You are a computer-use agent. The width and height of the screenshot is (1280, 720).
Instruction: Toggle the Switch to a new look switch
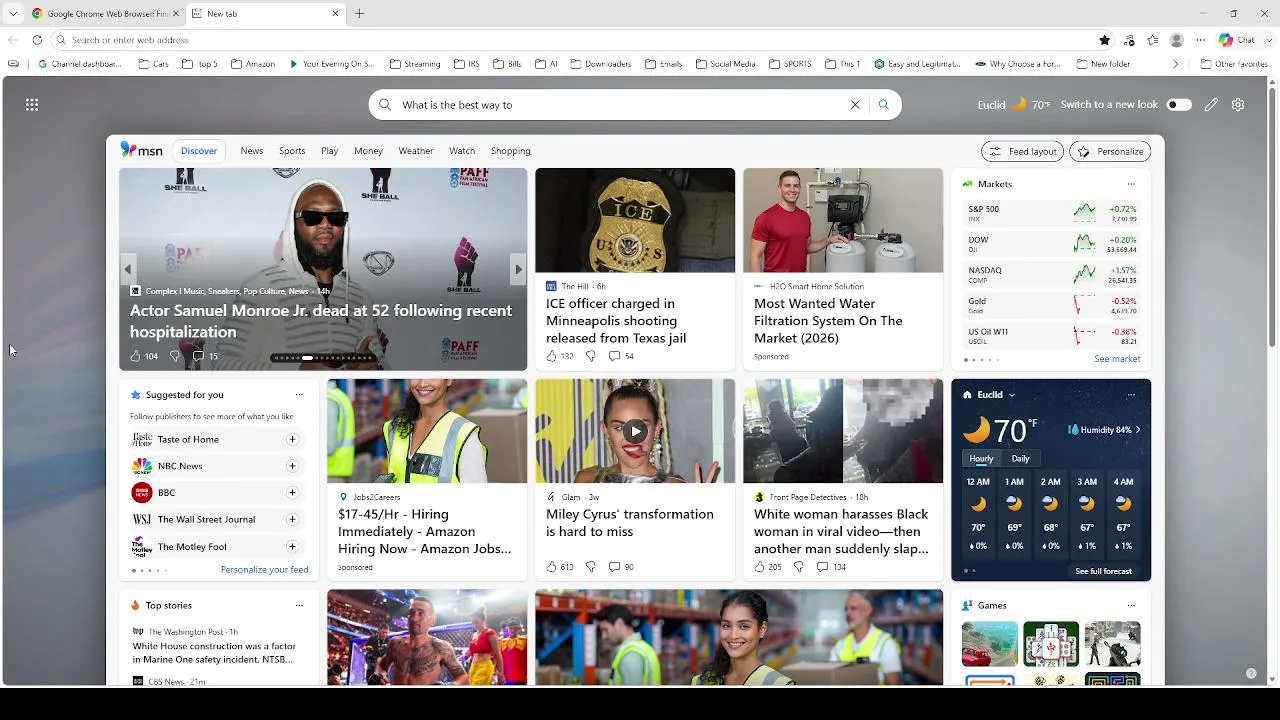[1179, 105]
